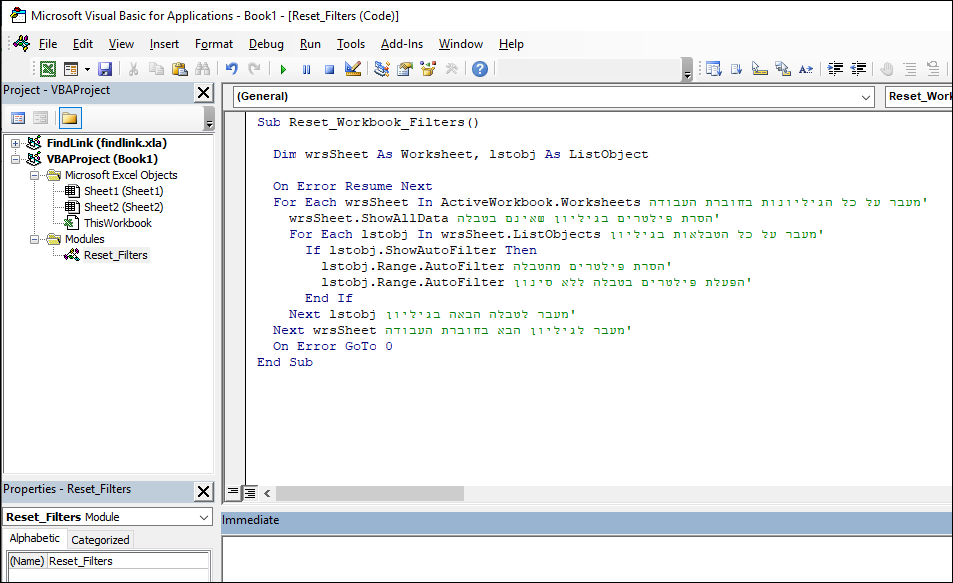Select ThisWorkbook in the project tree

tap(117, 223)
